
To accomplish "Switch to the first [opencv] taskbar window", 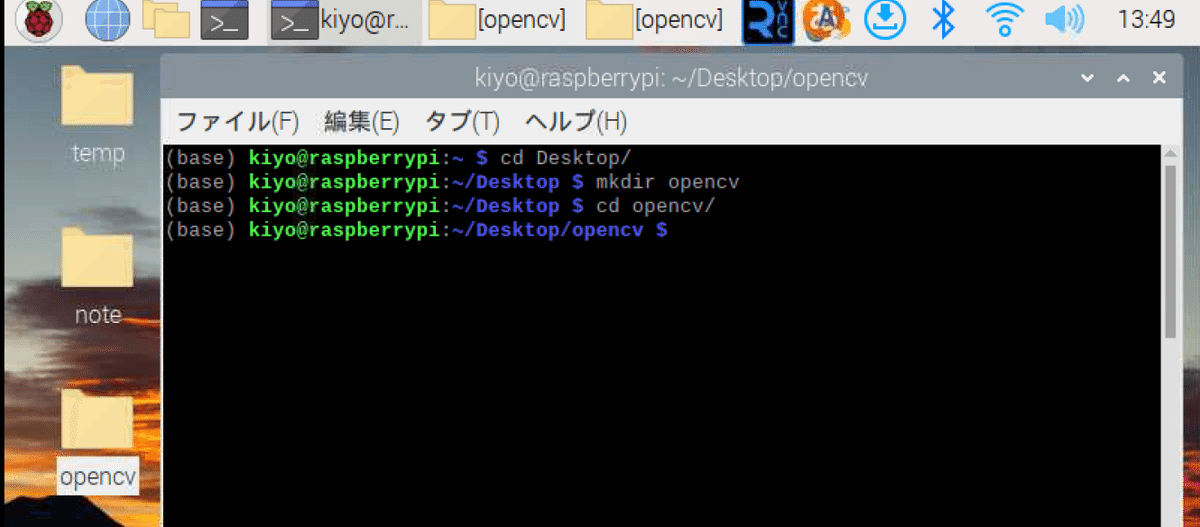I will coord(498,20).
